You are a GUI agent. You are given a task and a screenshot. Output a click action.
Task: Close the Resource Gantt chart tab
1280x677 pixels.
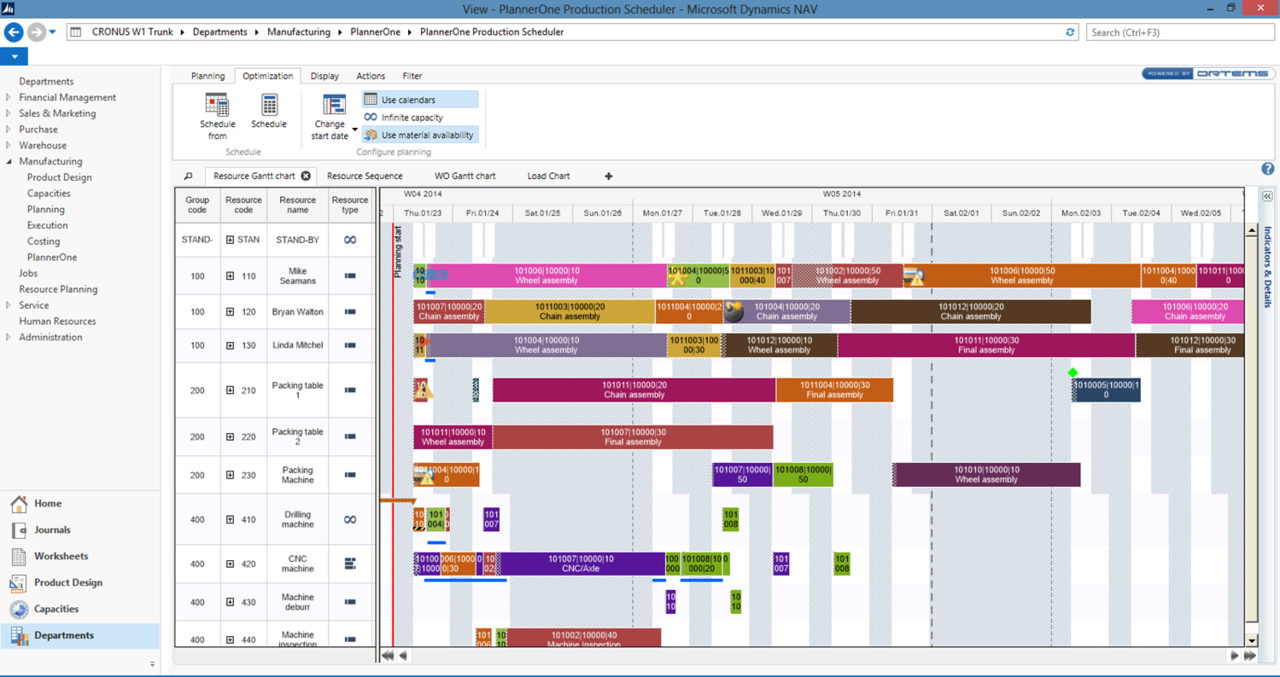point(306,176)
